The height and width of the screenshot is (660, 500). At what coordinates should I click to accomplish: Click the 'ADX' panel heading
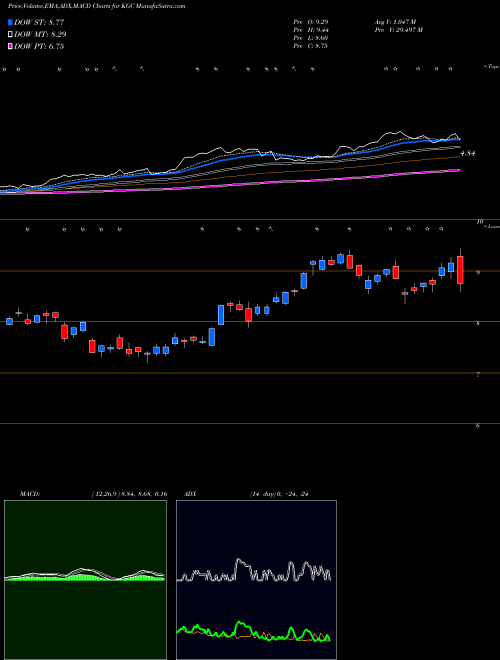click(x=191, y=494)
